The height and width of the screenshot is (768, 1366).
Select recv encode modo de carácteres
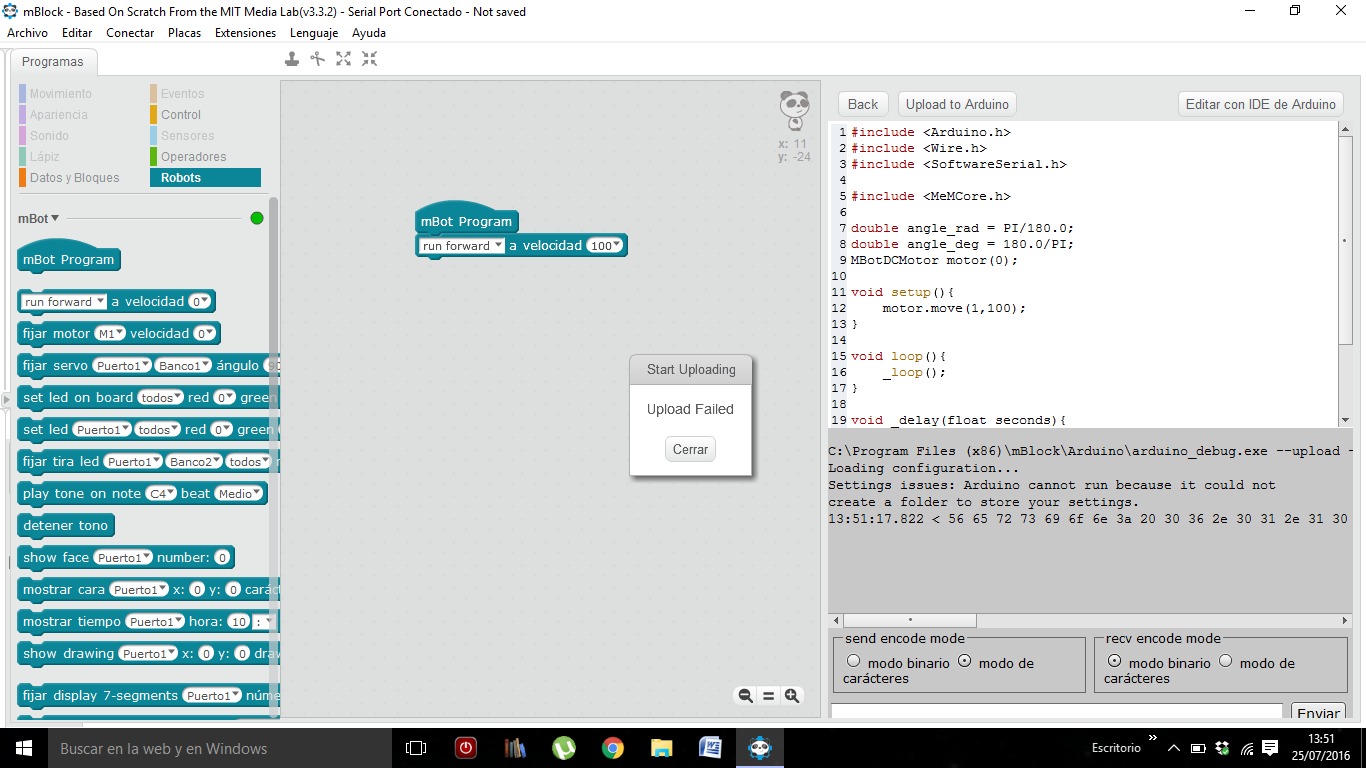pos(1226,661)
